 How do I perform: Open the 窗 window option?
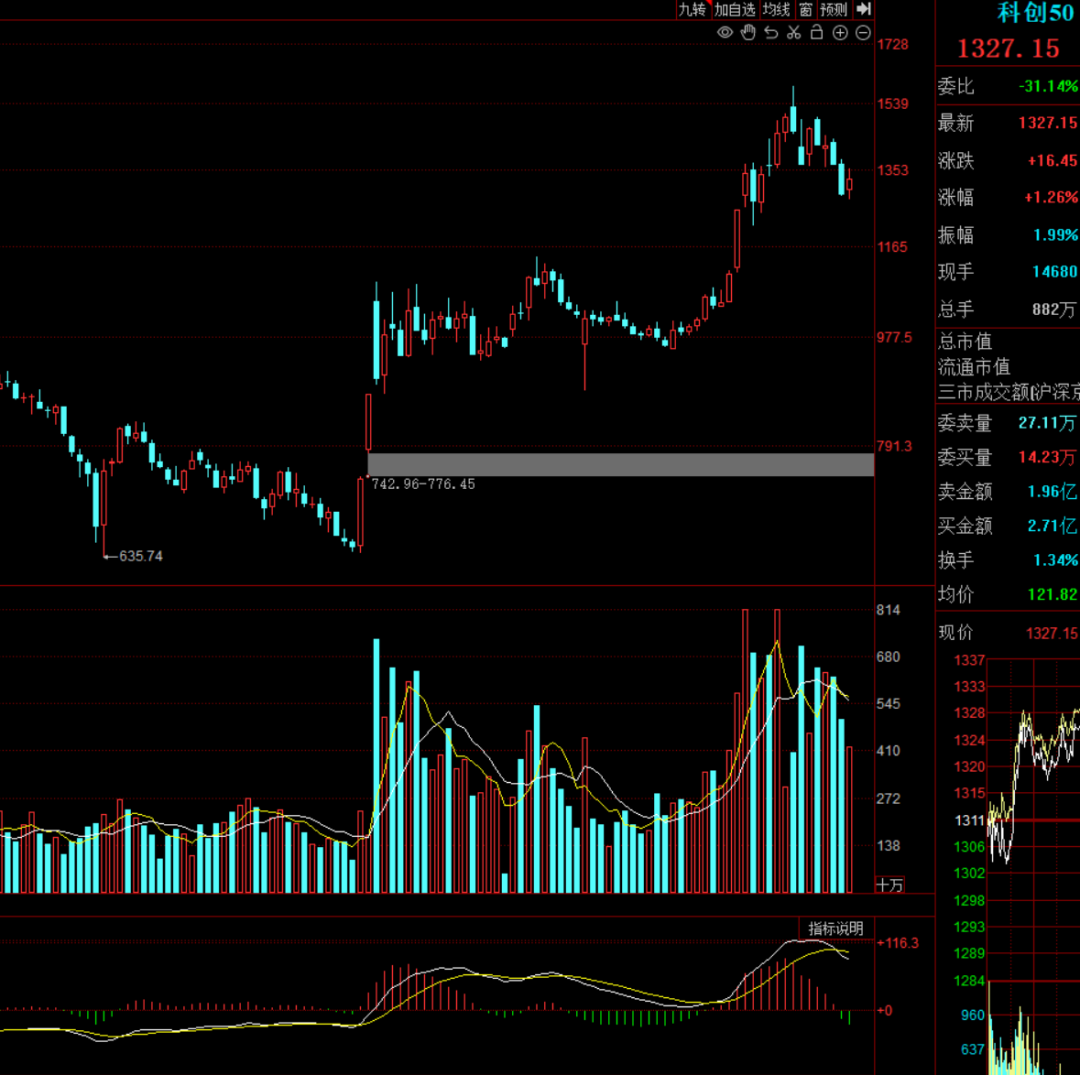(x=805, y=10)
